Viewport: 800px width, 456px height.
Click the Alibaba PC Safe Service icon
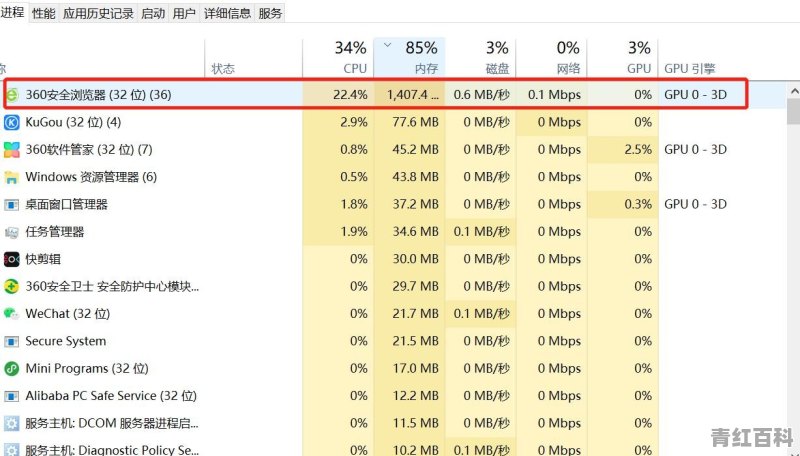[x=11, y=396]
